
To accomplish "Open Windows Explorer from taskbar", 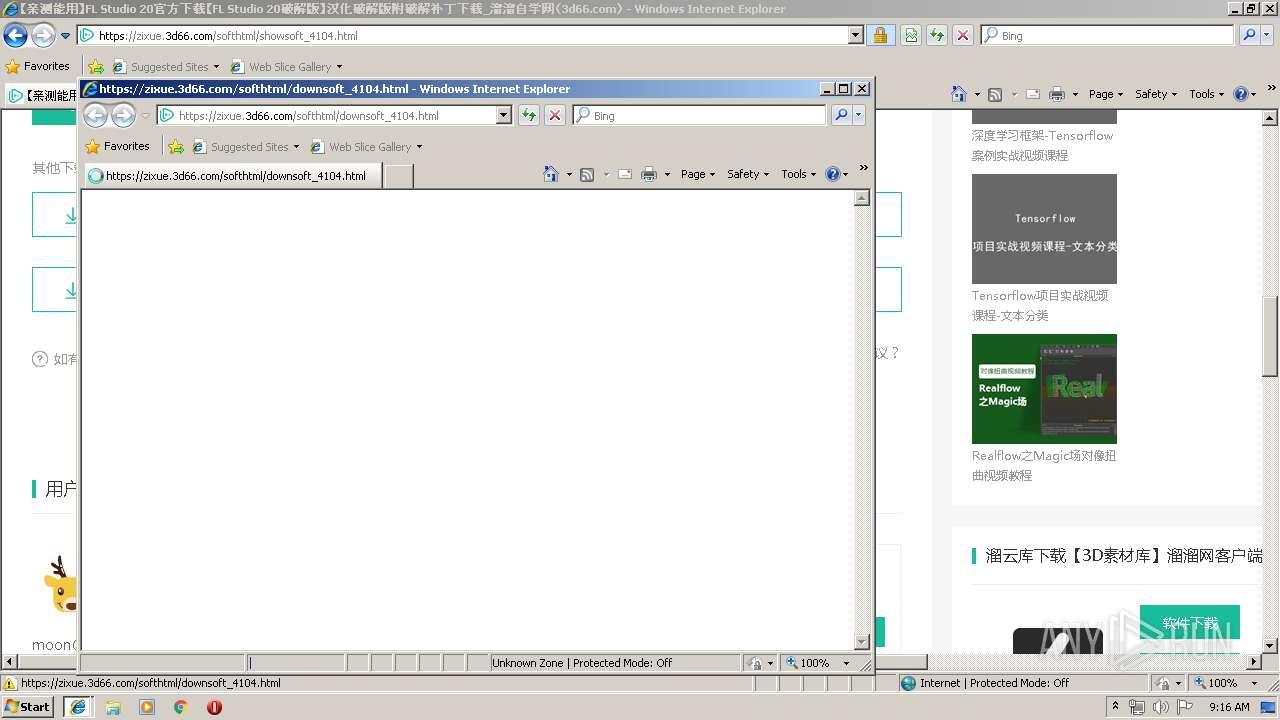I will coord(113,707).
